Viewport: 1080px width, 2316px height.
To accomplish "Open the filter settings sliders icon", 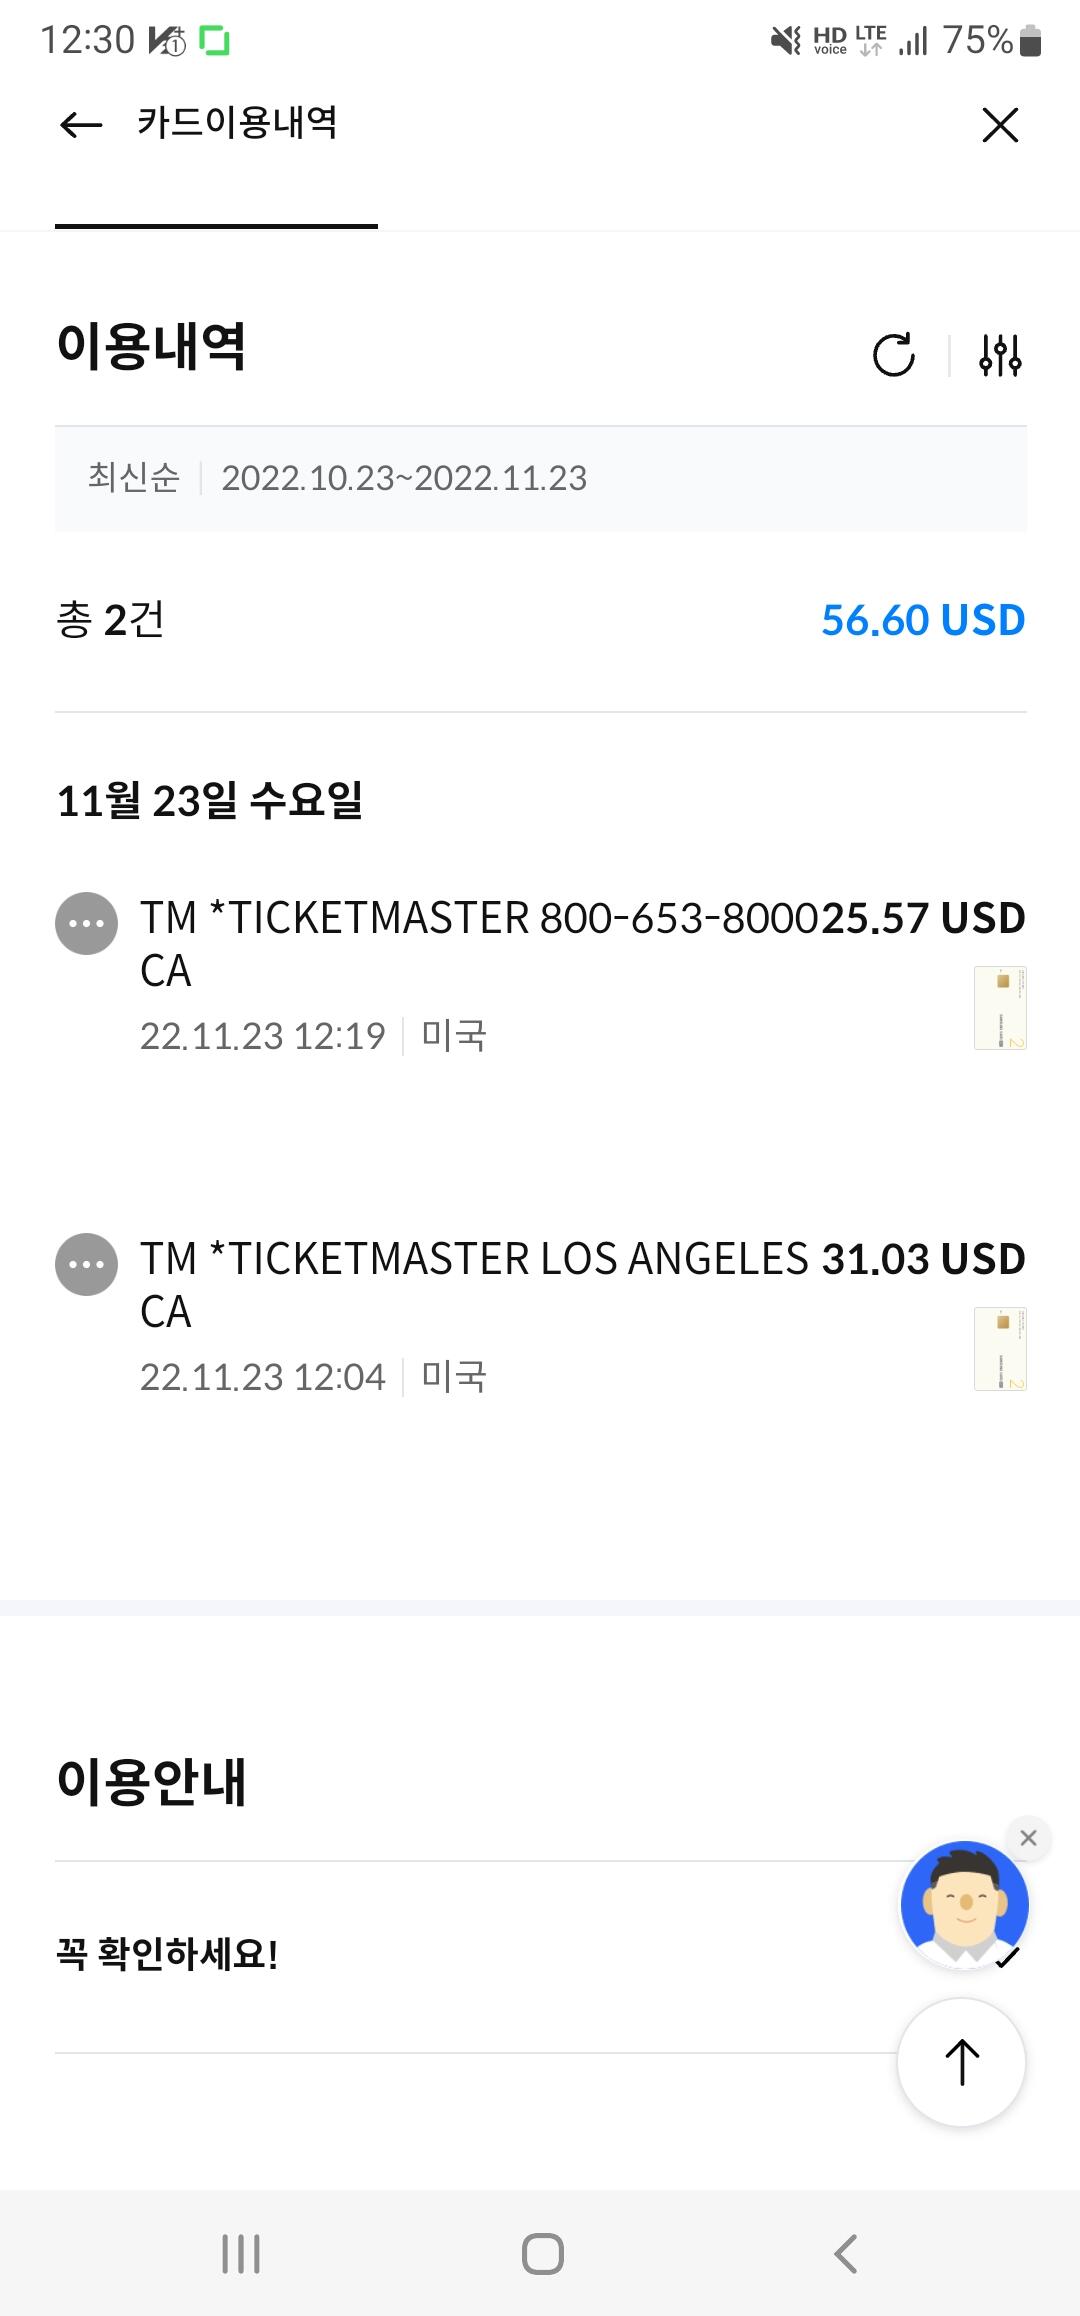I will pos(1000,355).
